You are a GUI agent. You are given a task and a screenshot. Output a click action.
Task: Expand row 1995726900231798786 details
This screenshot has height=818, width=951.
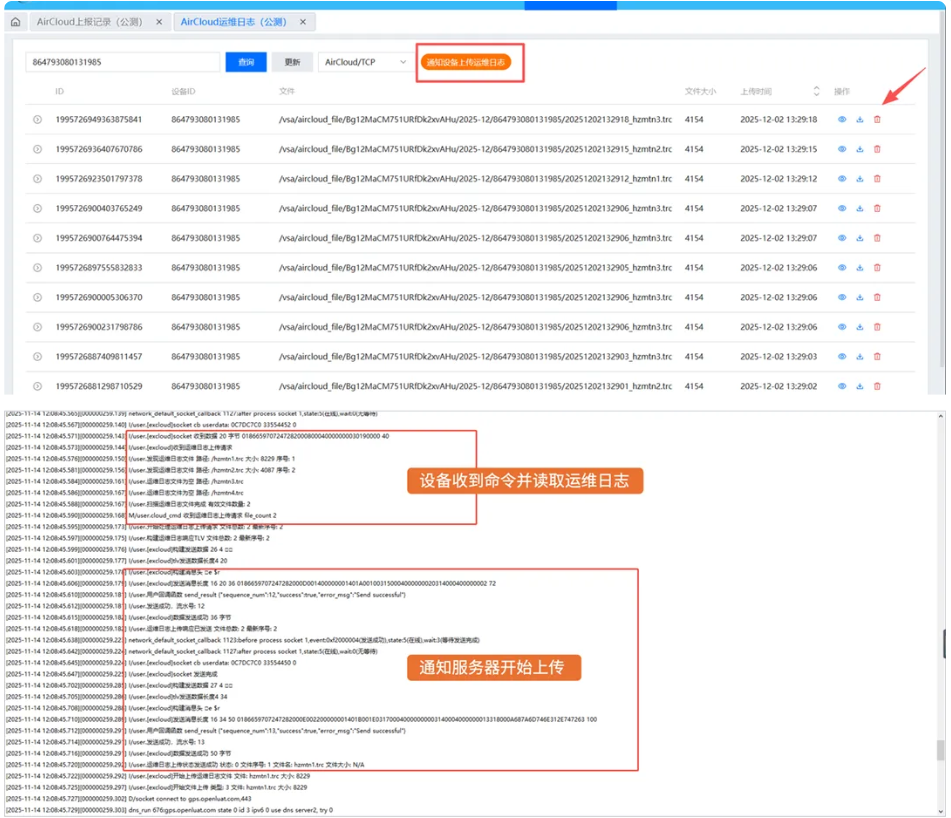[38, 327]
